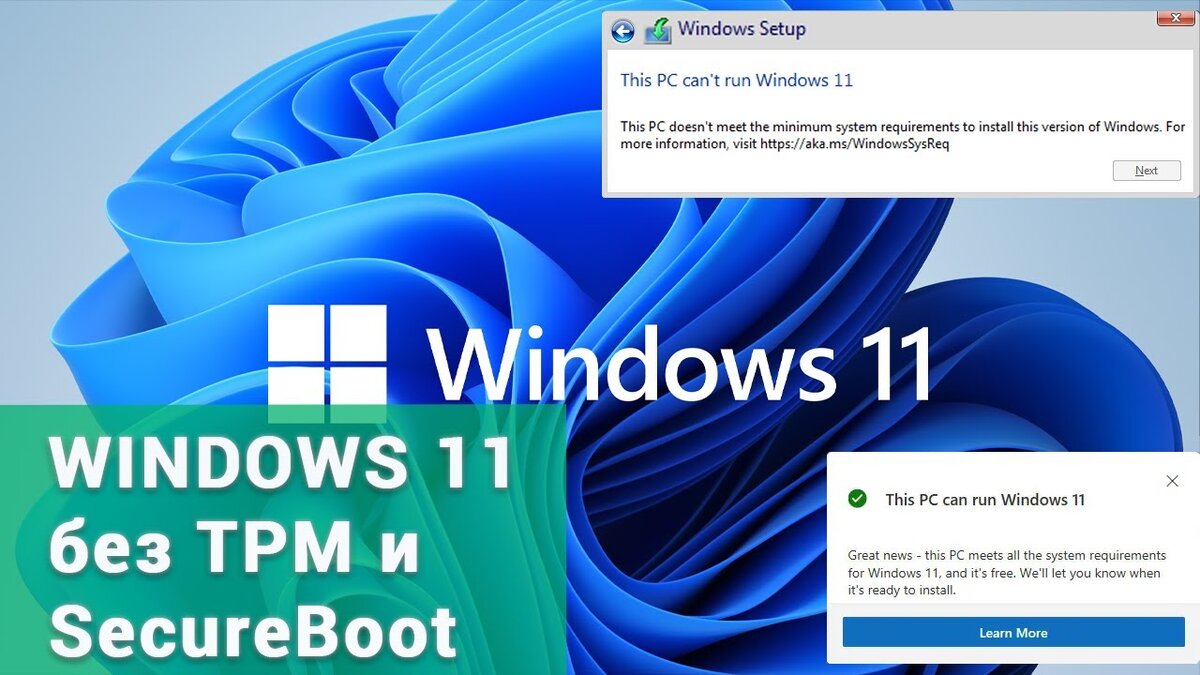The height and width of the screenshot is (675, 1200).
Task: Close the Windows Setup dialog
Action: pyautogui.click(x=1178, y=17)
